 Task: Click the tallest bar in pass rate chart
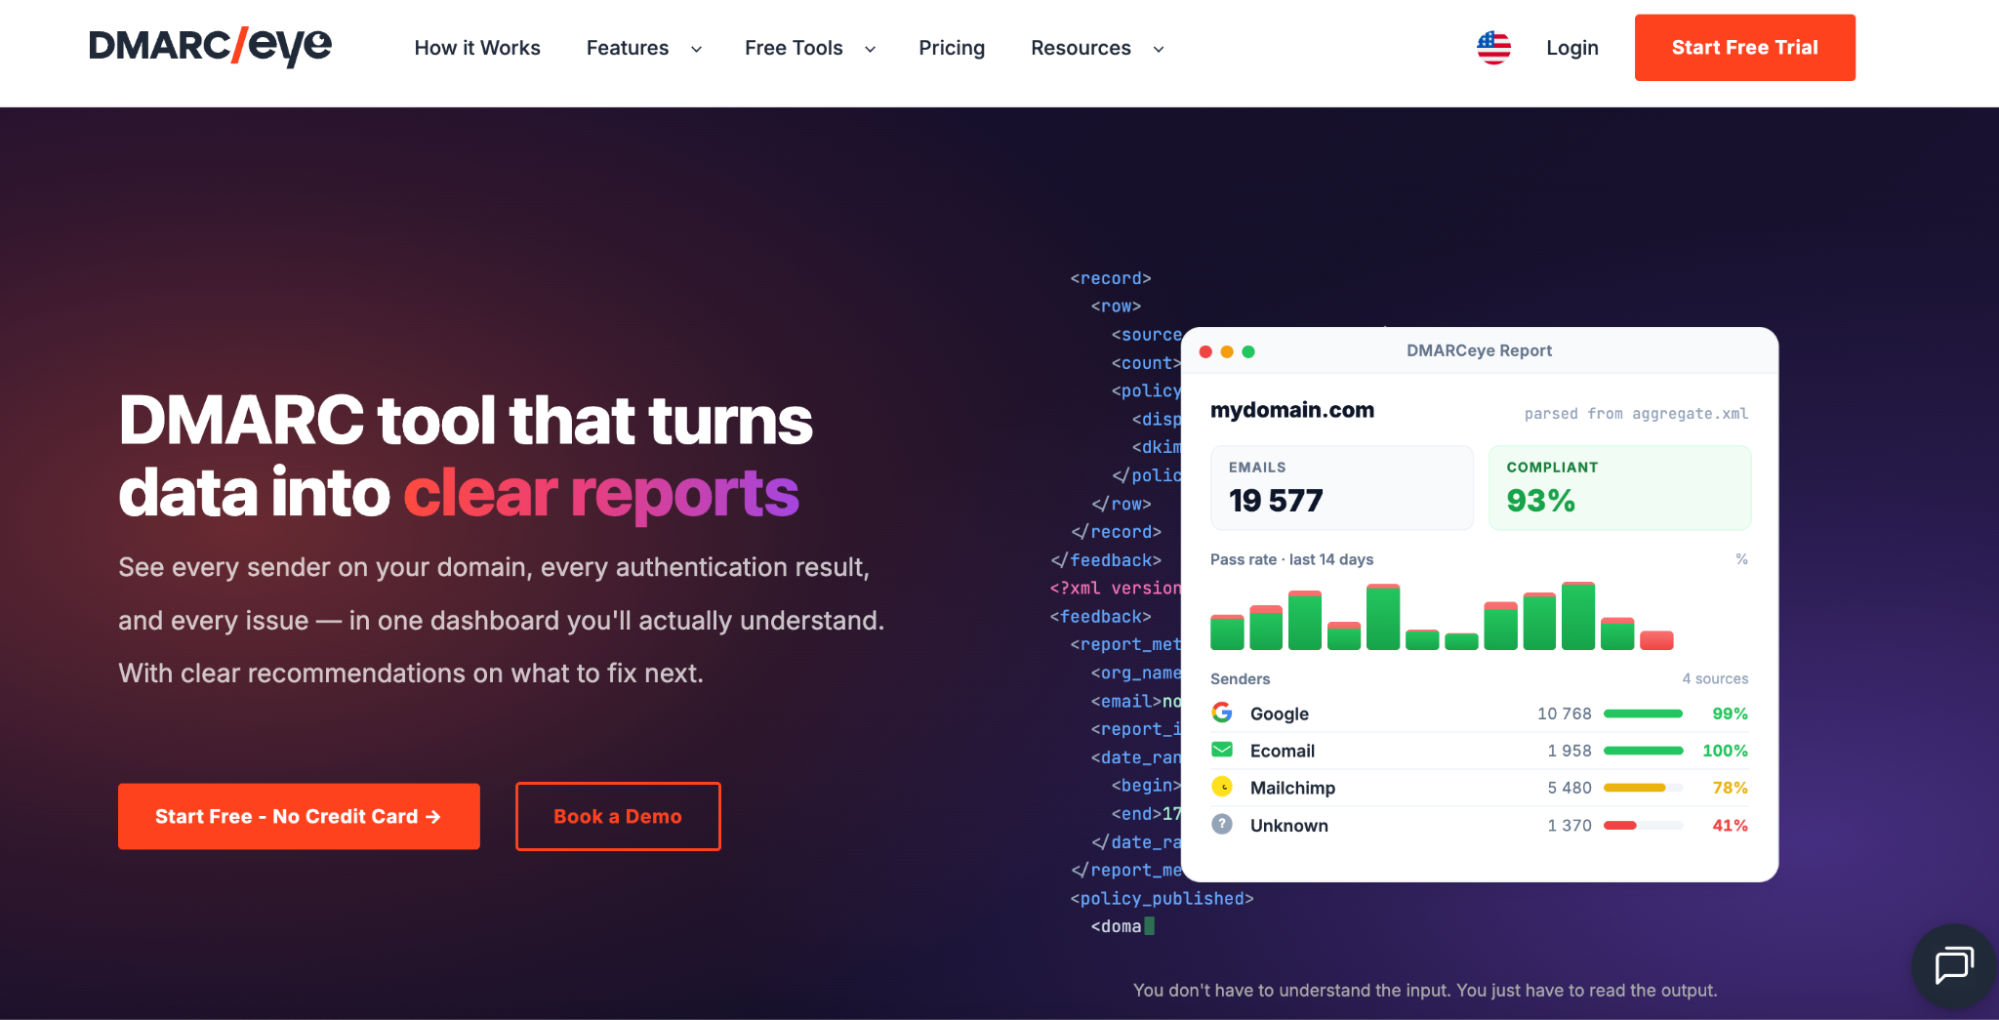1578,615
